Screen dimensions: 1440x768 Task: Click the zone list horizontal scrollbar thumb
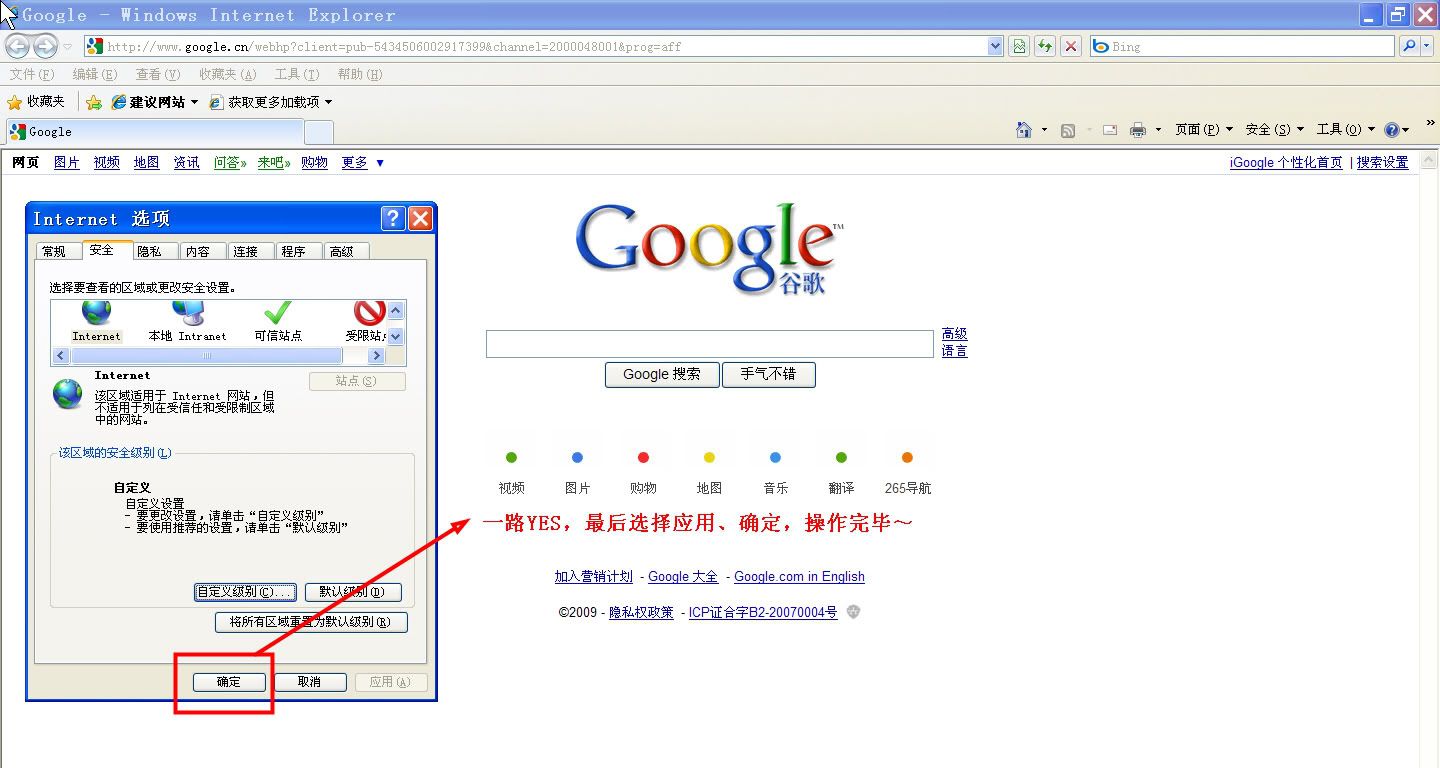click(x=207, y=356)
